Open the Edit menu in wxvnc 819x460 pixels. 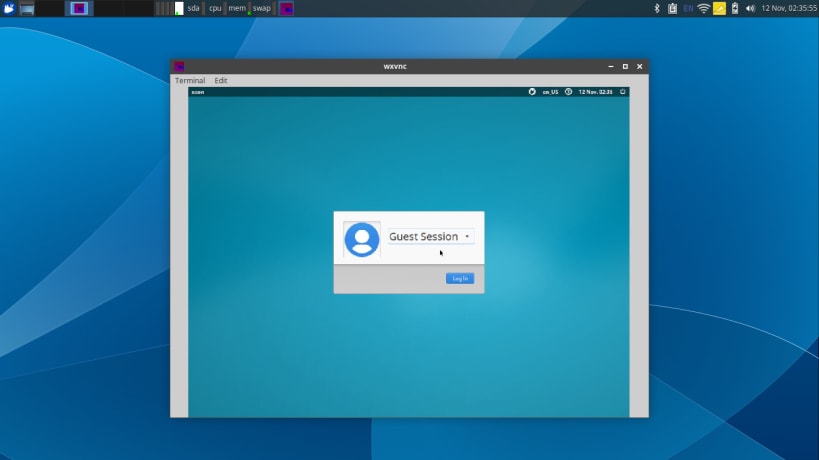(220, 80)
